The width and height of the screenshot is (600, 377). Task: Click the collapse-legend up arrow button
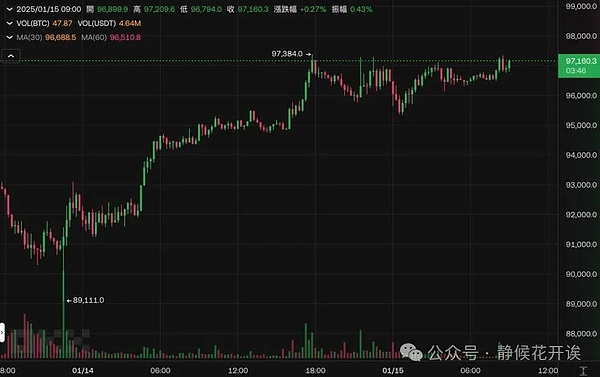coord(11,56)
